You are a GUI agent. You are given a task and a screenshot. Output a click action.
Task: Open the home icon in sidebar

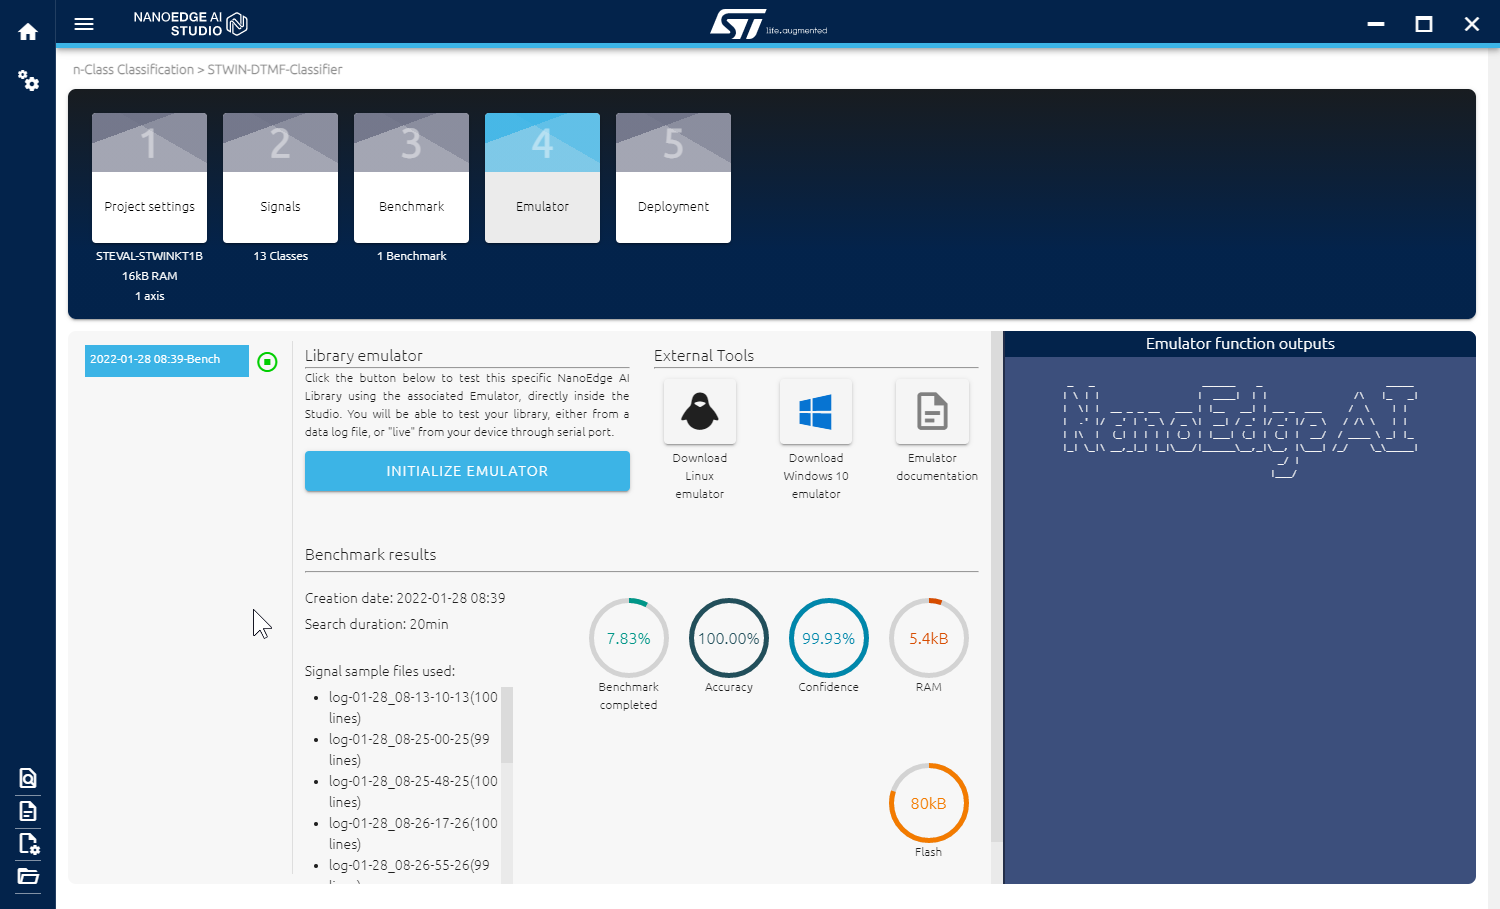(28, 32)
